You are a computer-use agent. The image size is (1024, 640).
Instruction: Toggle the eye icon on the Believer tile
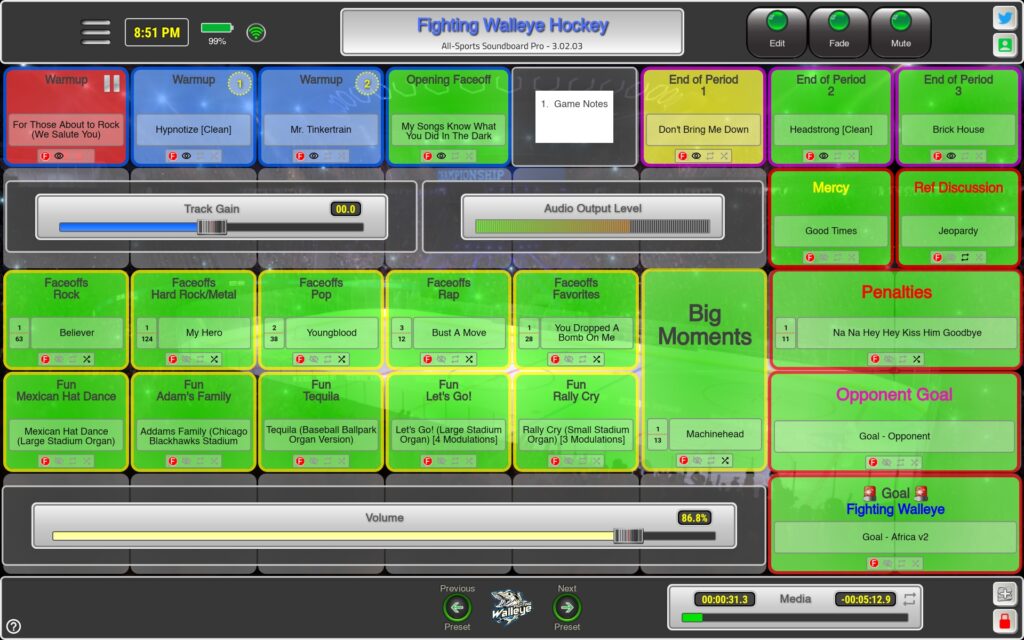click(60, 357)
